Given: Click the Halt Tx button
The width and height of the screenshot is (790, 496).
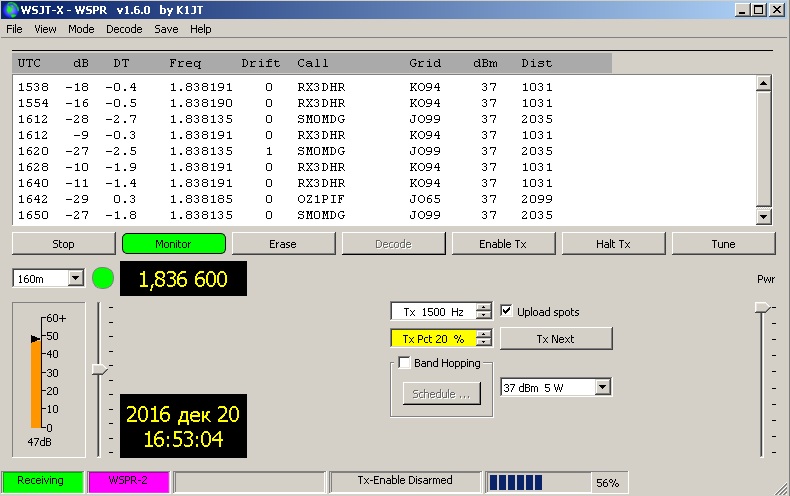Looking at the screenshot, I should tap(613, 244).
